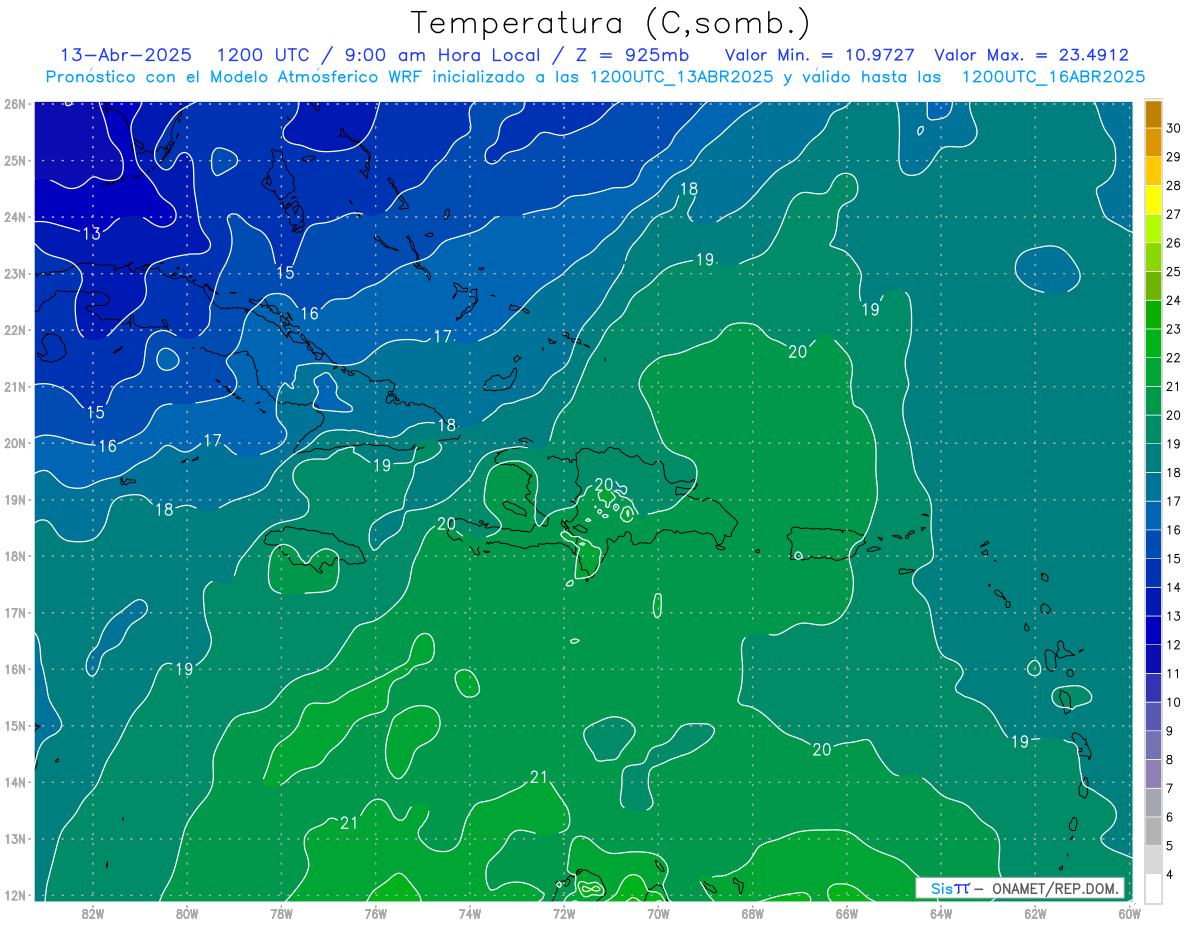This screenshot has width=1200, height=927.
Task: Click longitude axis label "70W"
Action: click(x=658, y=913)
